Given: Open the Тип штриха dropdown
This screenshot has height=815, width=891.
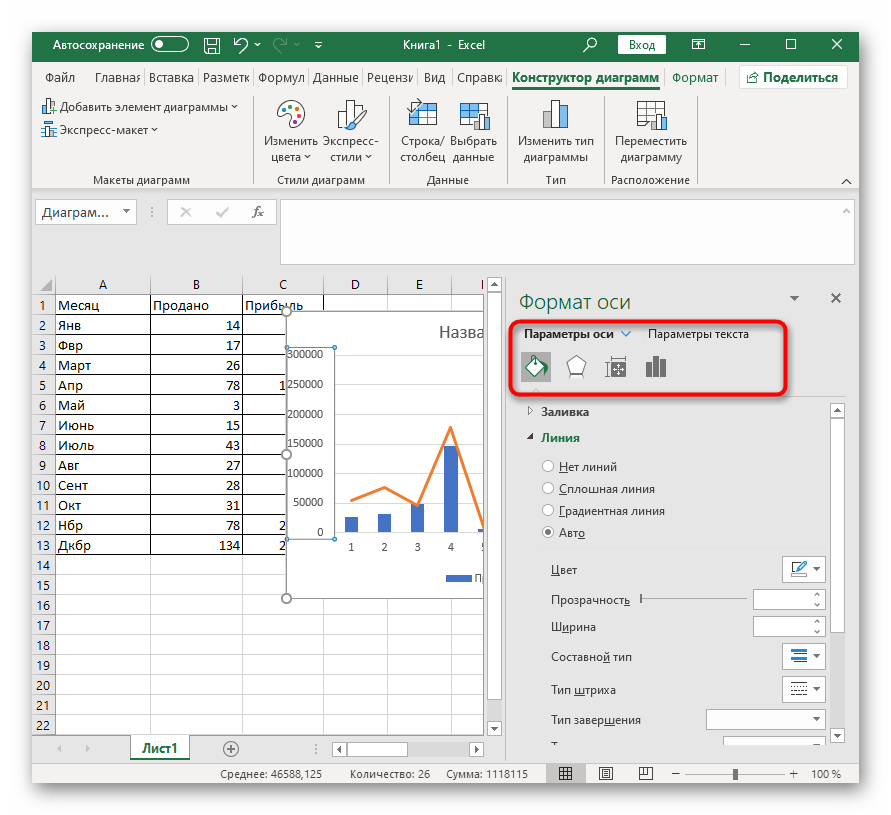Looking at the screenshot, I should point(803,689).
